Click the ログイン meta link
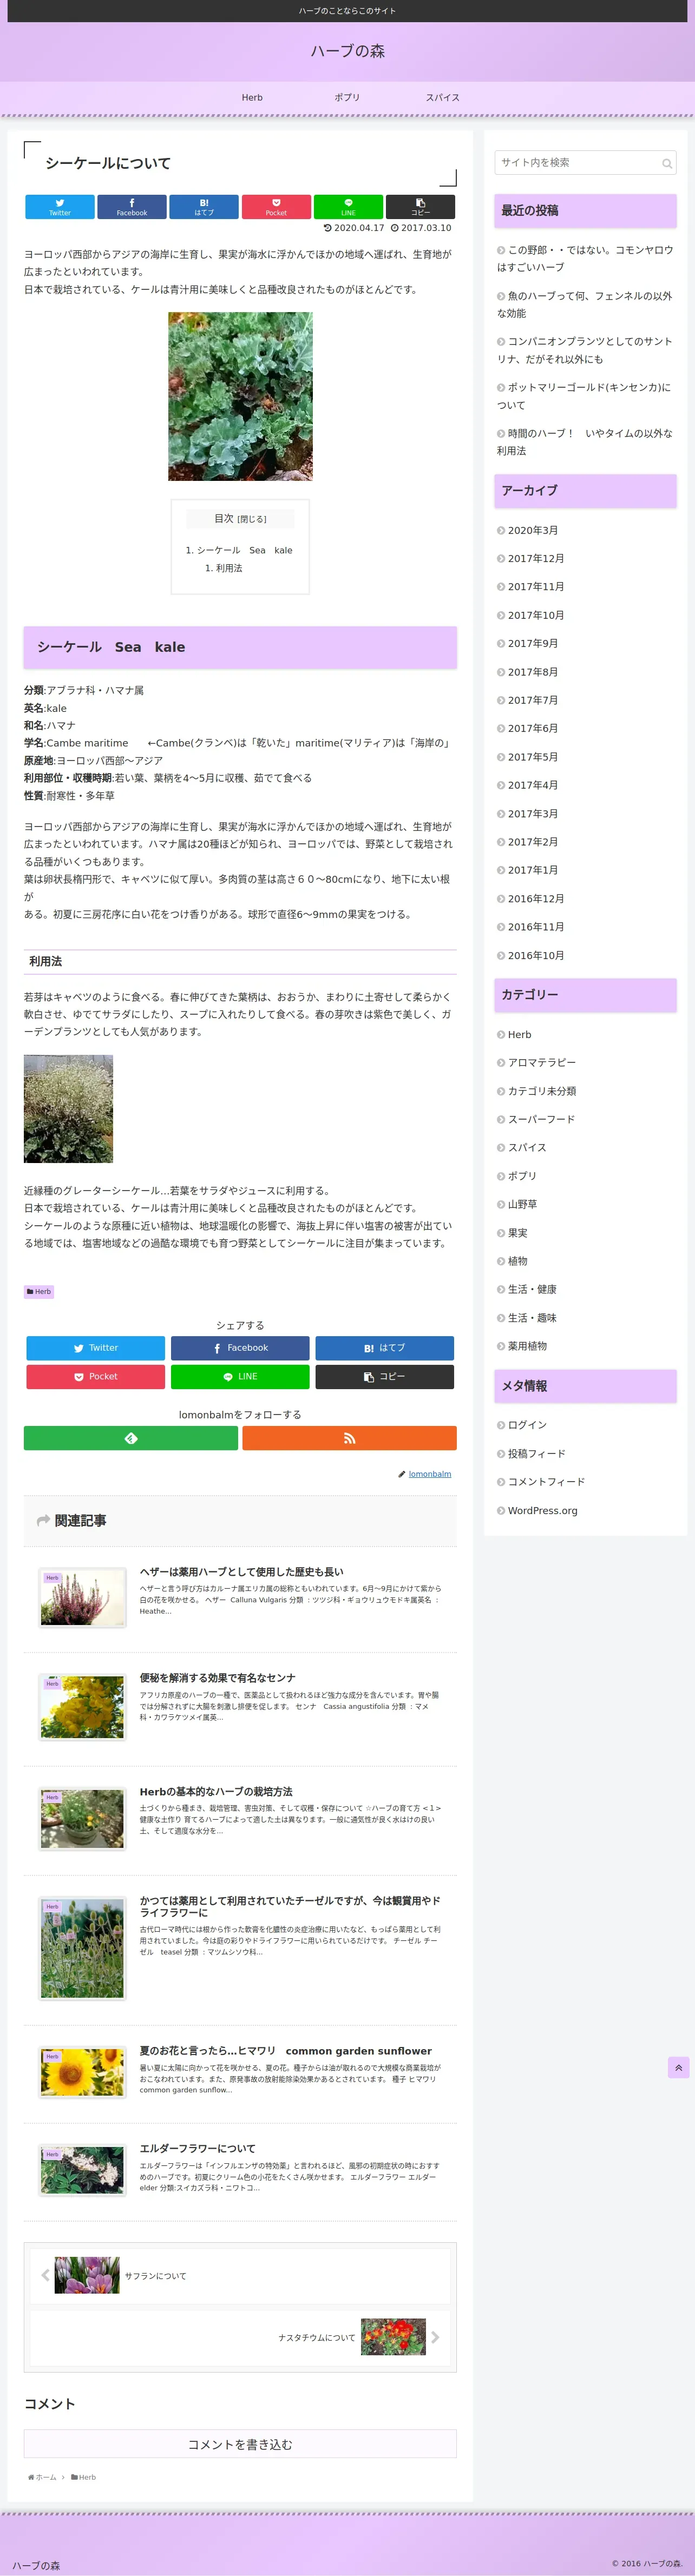695x2576 pixels. tap(527, 1425)
